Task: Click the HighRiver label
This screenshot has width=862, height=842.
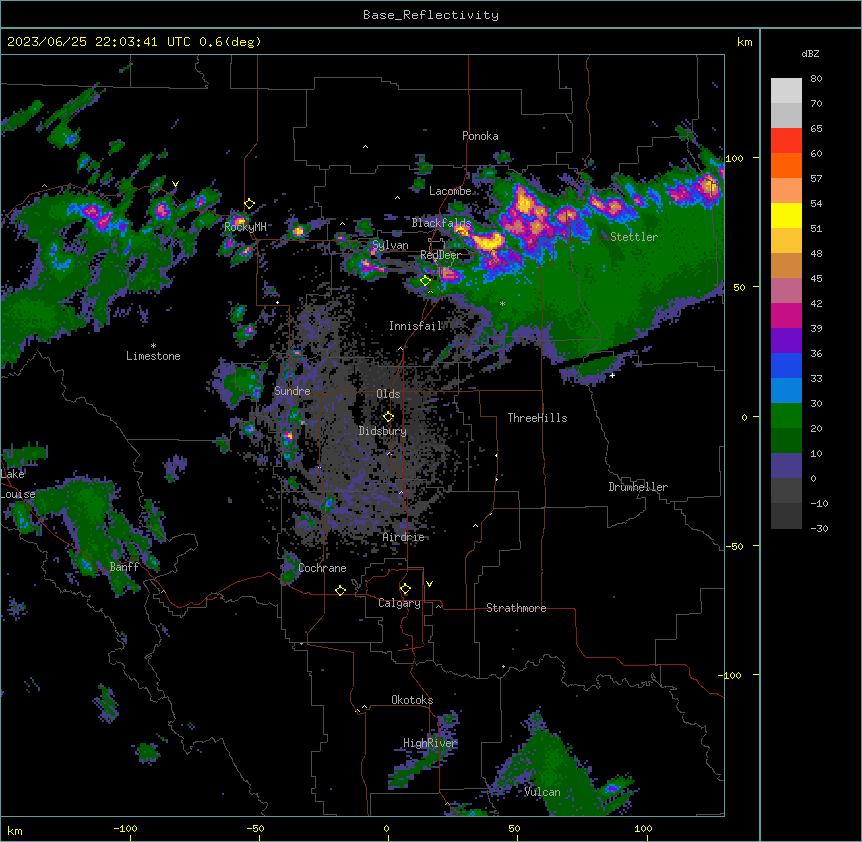Action: (x=430, y=743)
